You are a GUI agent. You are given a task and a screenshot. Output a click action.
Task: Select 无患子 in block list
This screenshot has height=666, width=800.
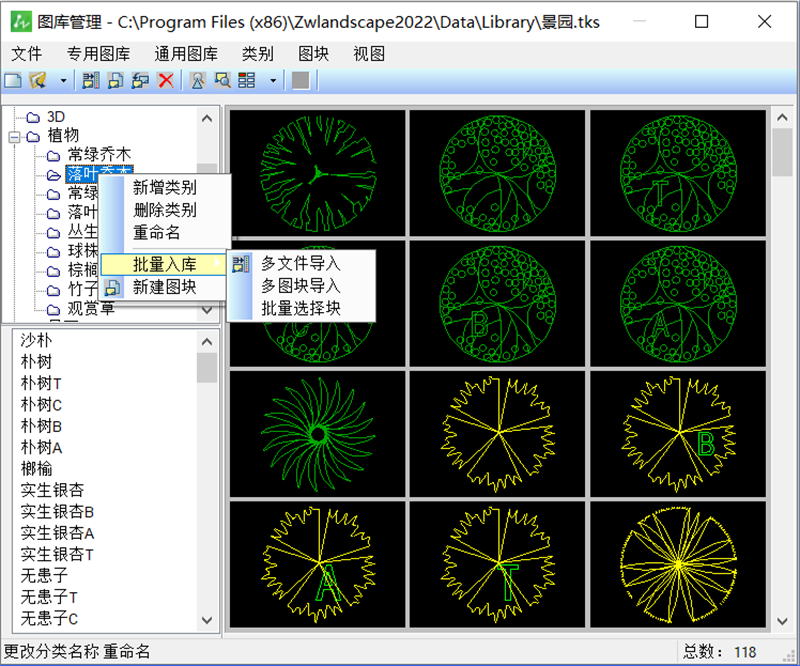44,576
